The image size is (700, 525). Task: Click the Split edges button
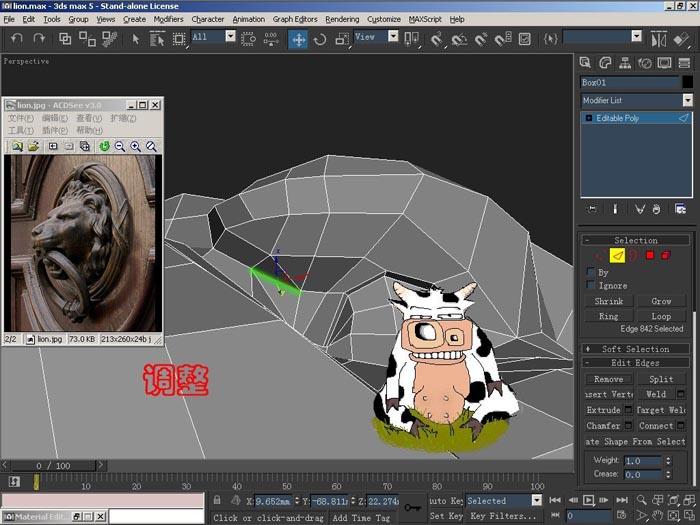[661, 379]
